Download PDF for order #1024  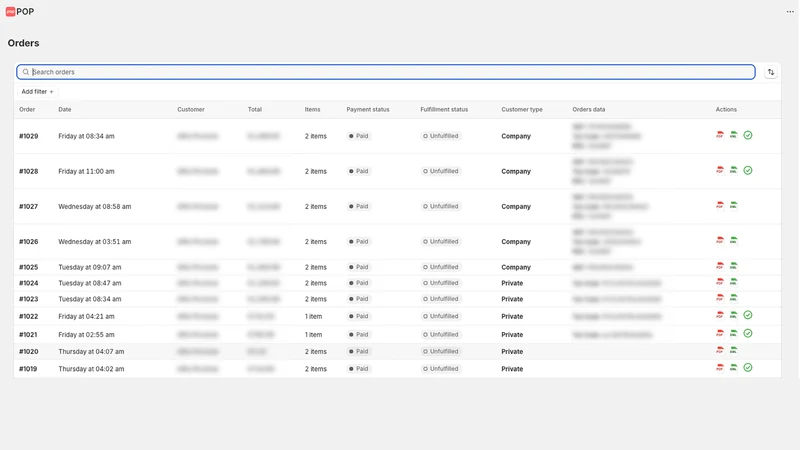click(x=720, y=282)
